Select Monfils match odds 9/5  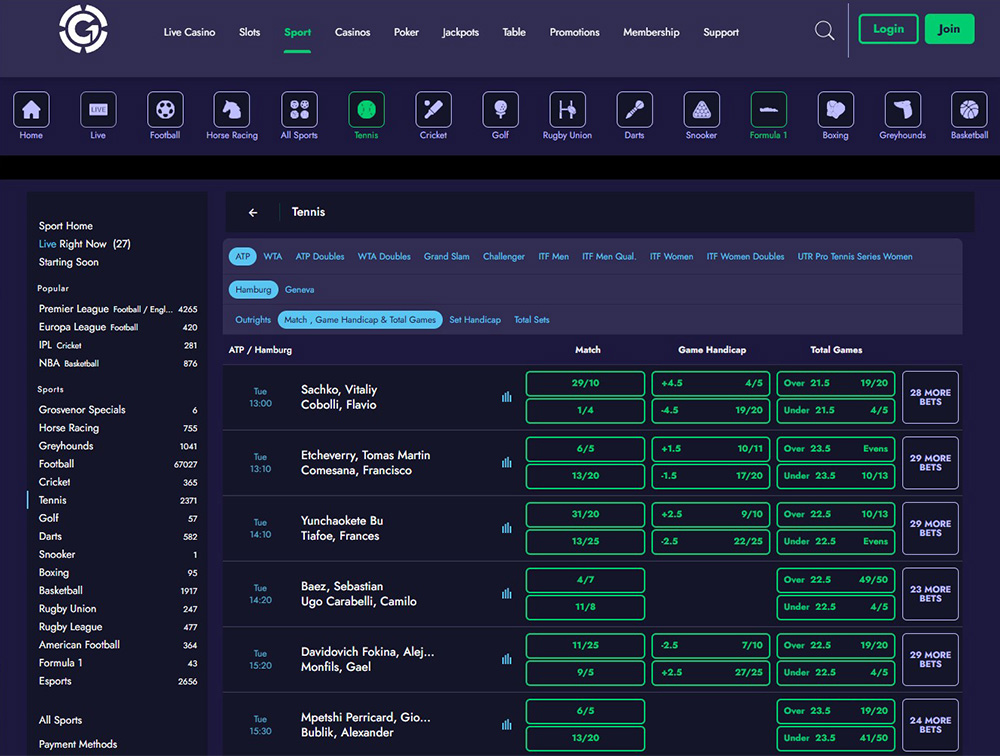(x=585, y=672)
